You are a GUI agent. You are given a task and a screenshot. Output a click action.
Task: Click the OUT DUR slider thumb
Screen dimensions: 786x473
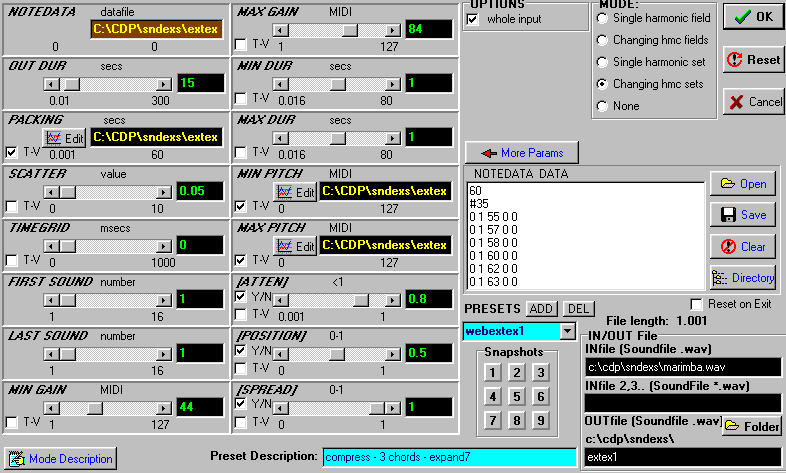[x=72, y=84]
